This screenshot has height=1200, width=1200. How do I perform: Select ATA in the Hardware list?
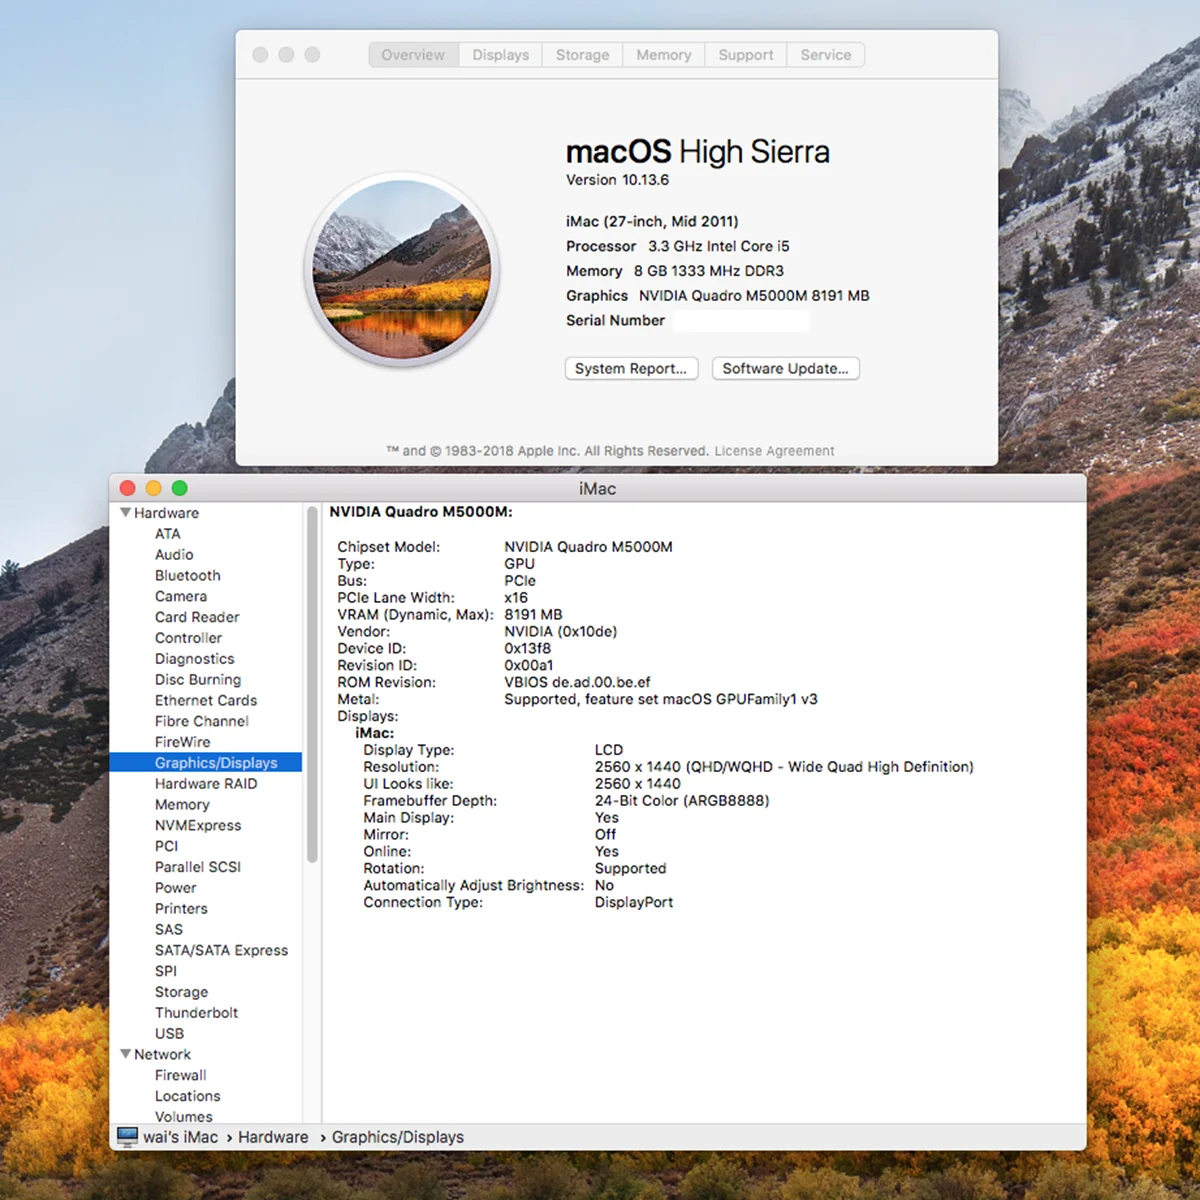pyautogui.click(x=168, y=534)
